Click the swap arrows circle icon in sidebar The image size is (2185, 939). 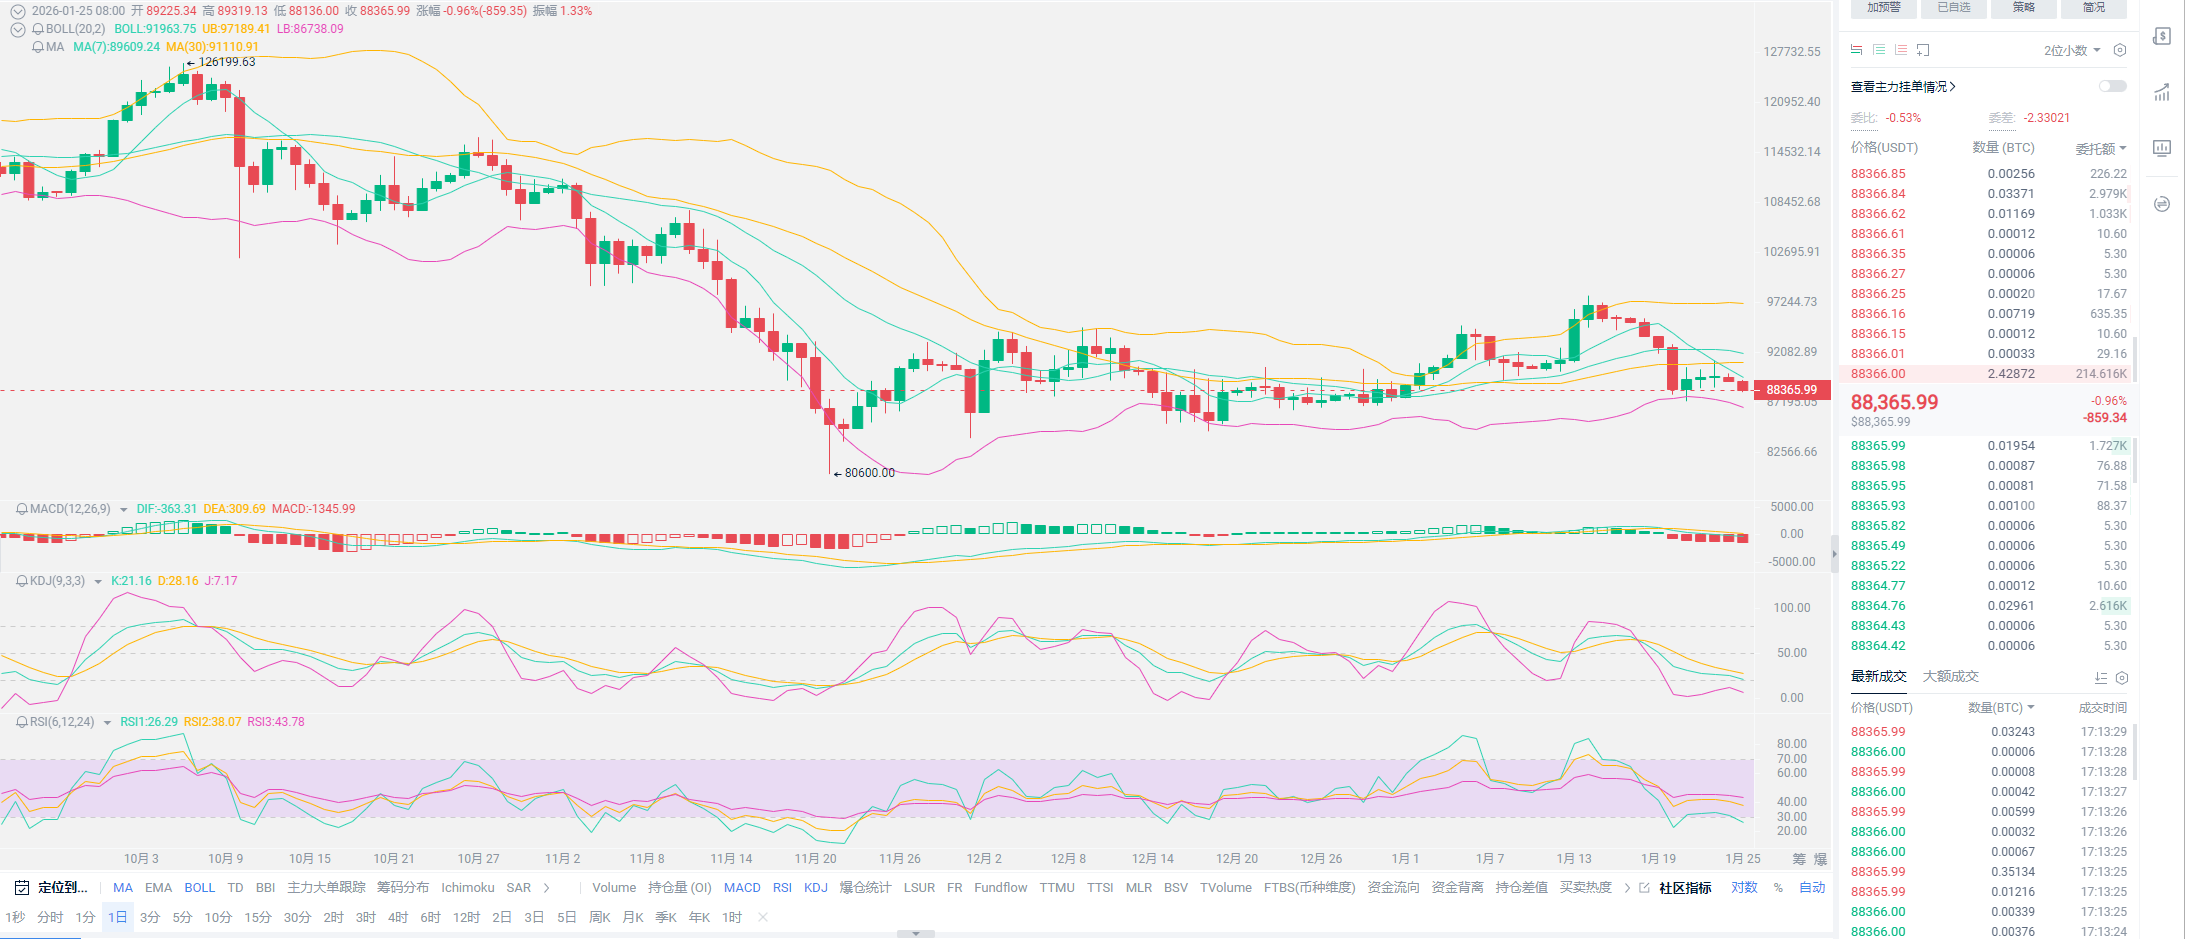click(x=2162, y=204)
